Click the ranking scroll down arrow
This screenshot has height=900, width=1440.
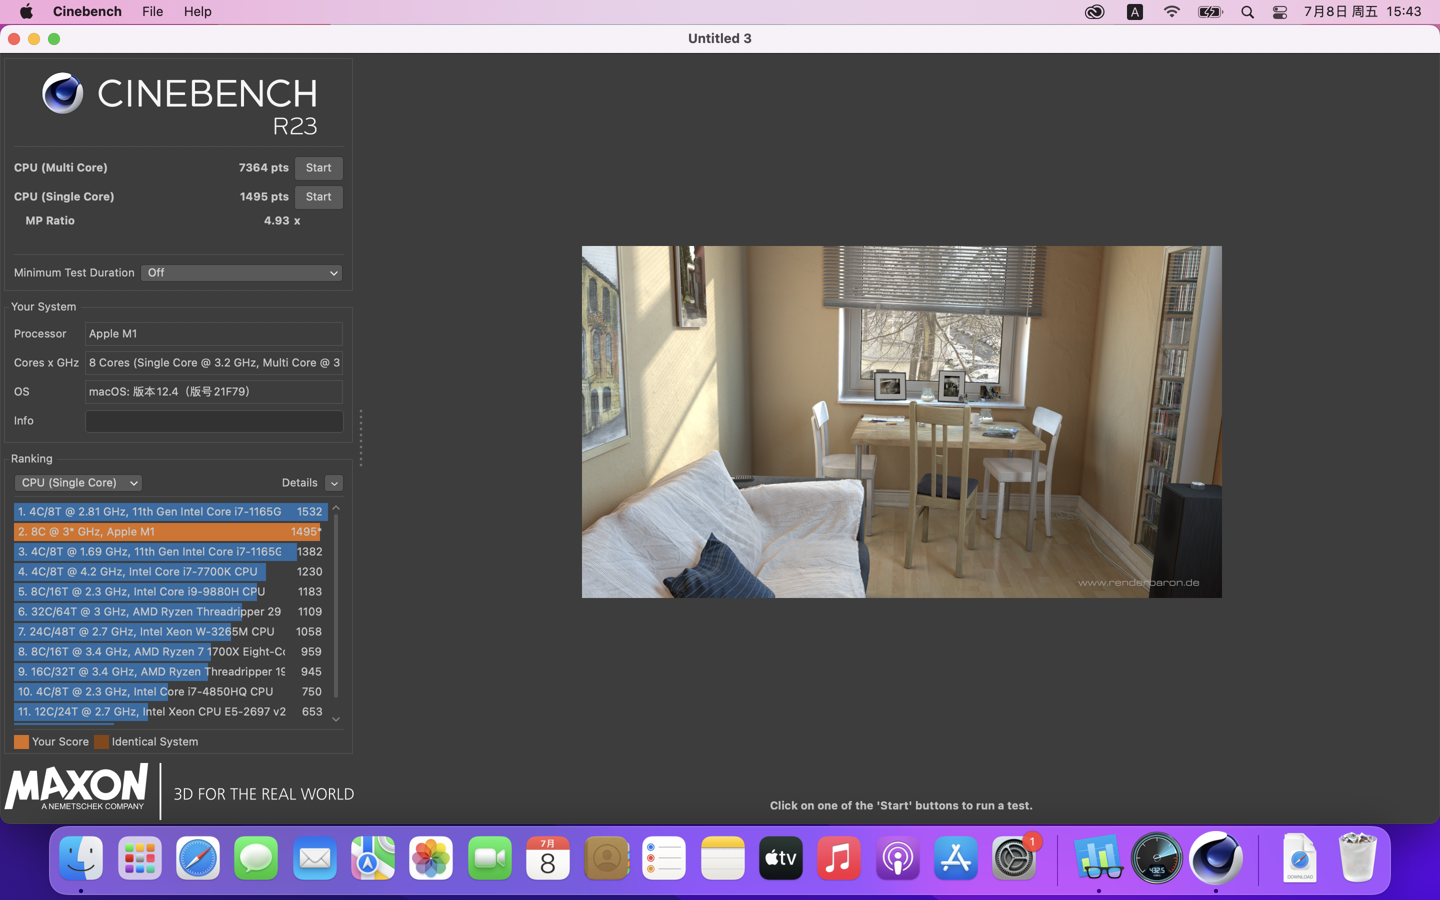[336, 719]
